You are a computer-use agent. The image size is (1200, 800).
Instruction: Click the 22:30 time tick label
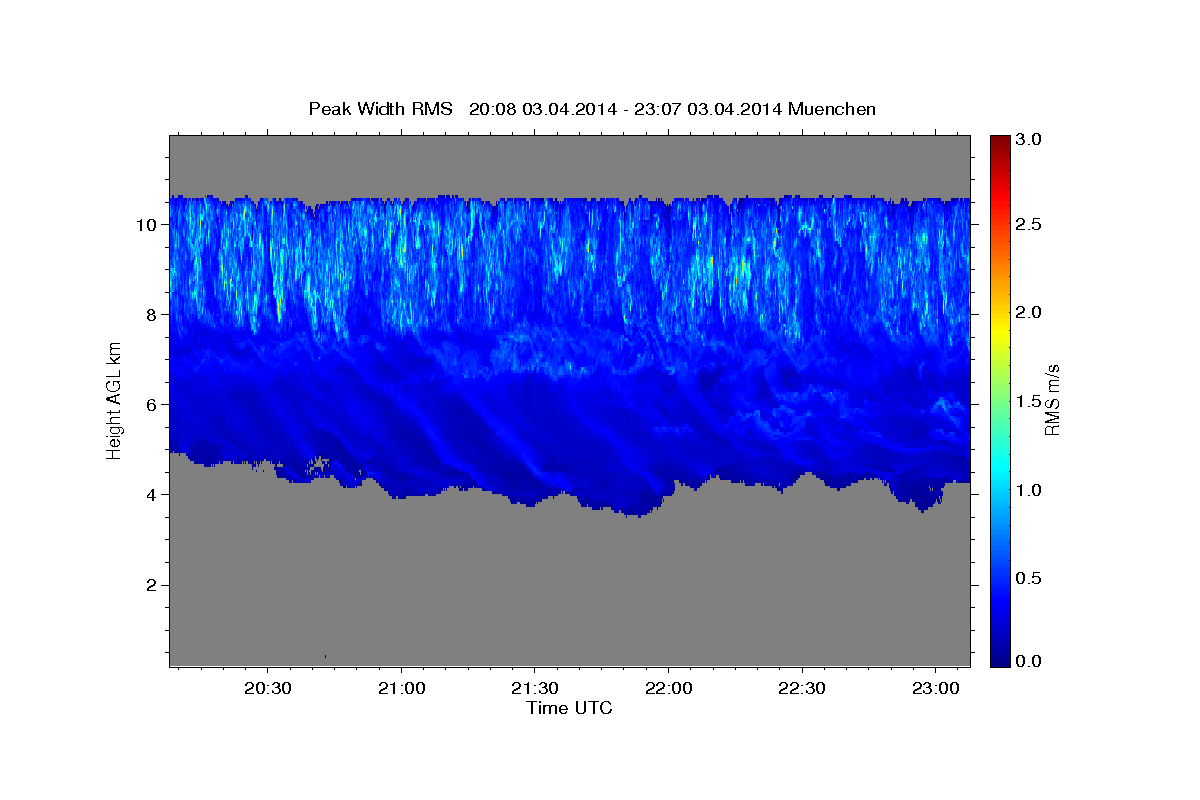click(x=802, y=689)
